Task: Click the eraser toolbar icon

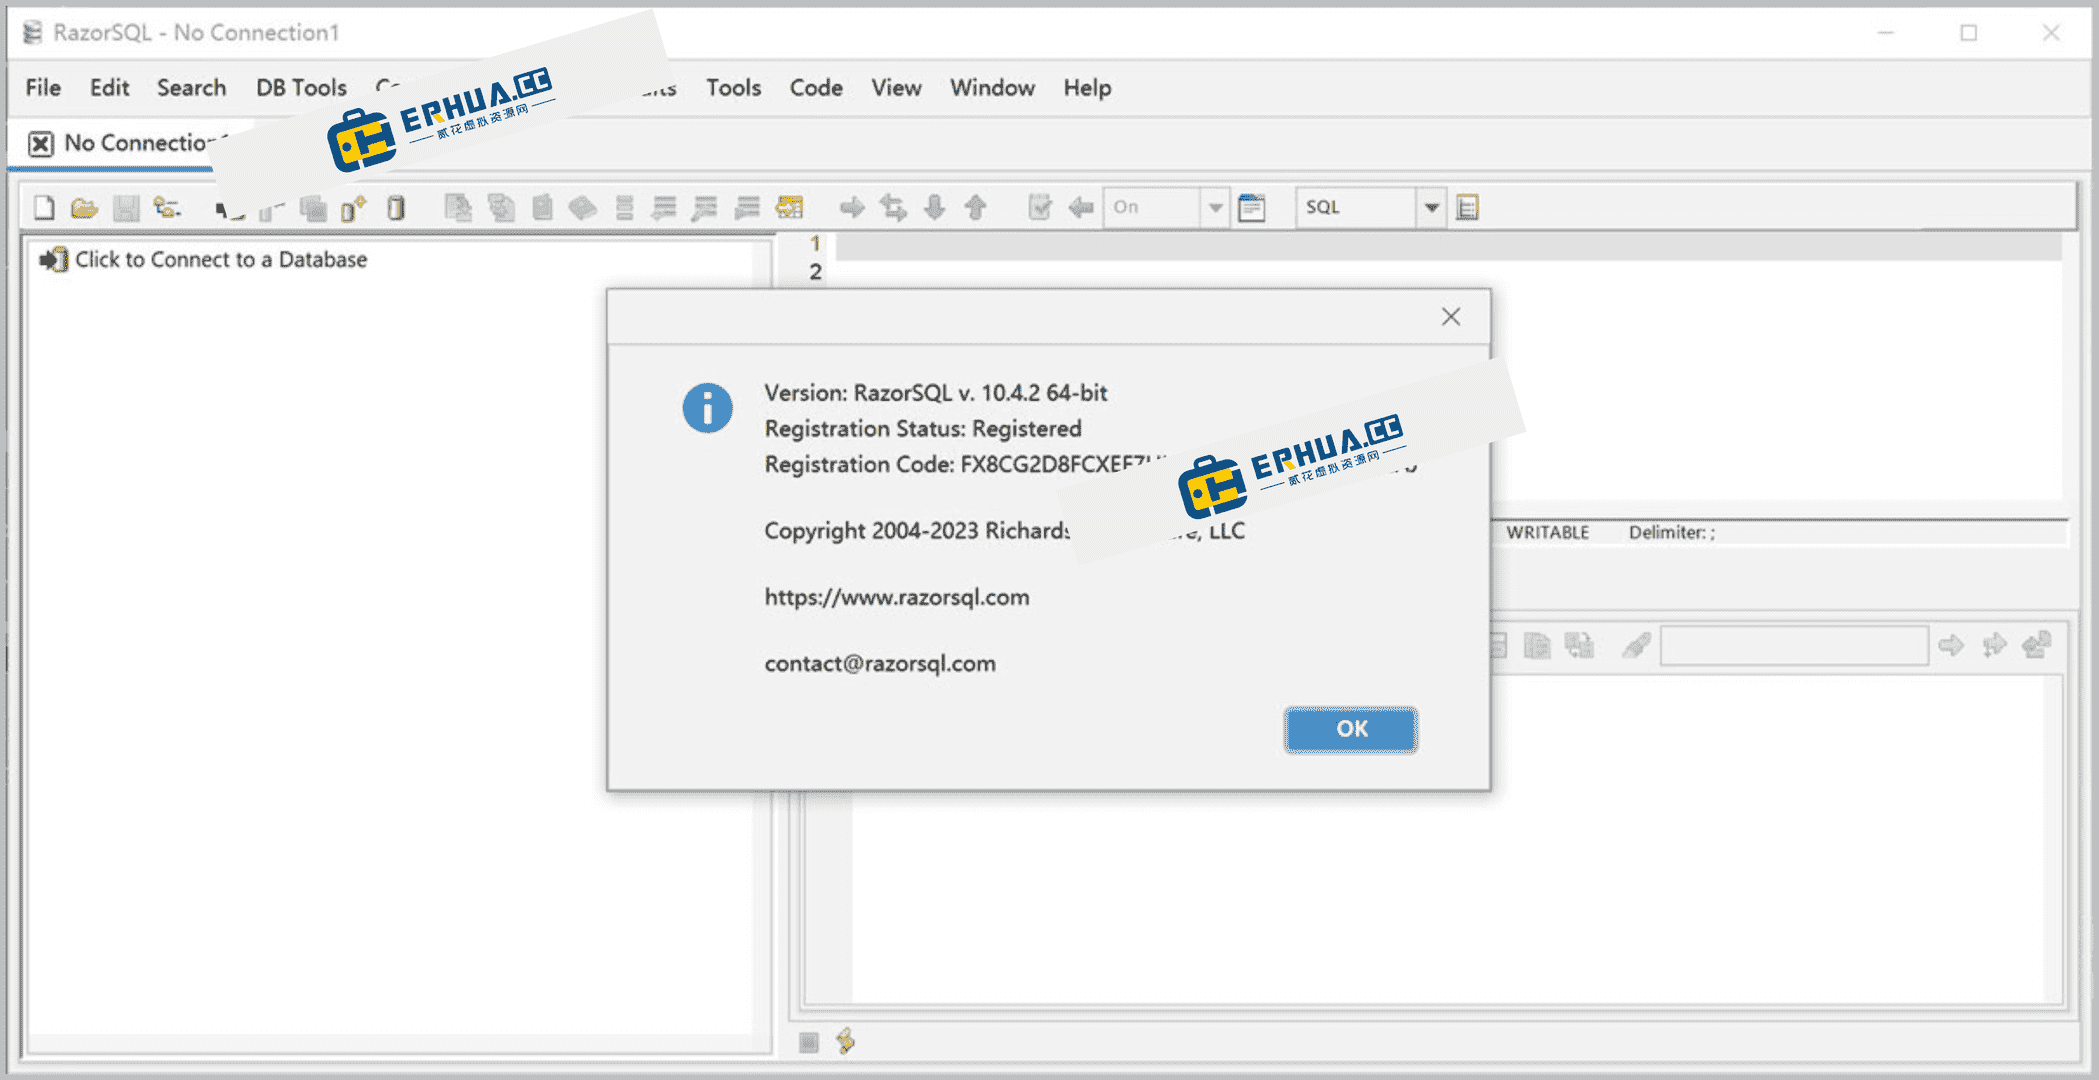Action: coord(583,208)
